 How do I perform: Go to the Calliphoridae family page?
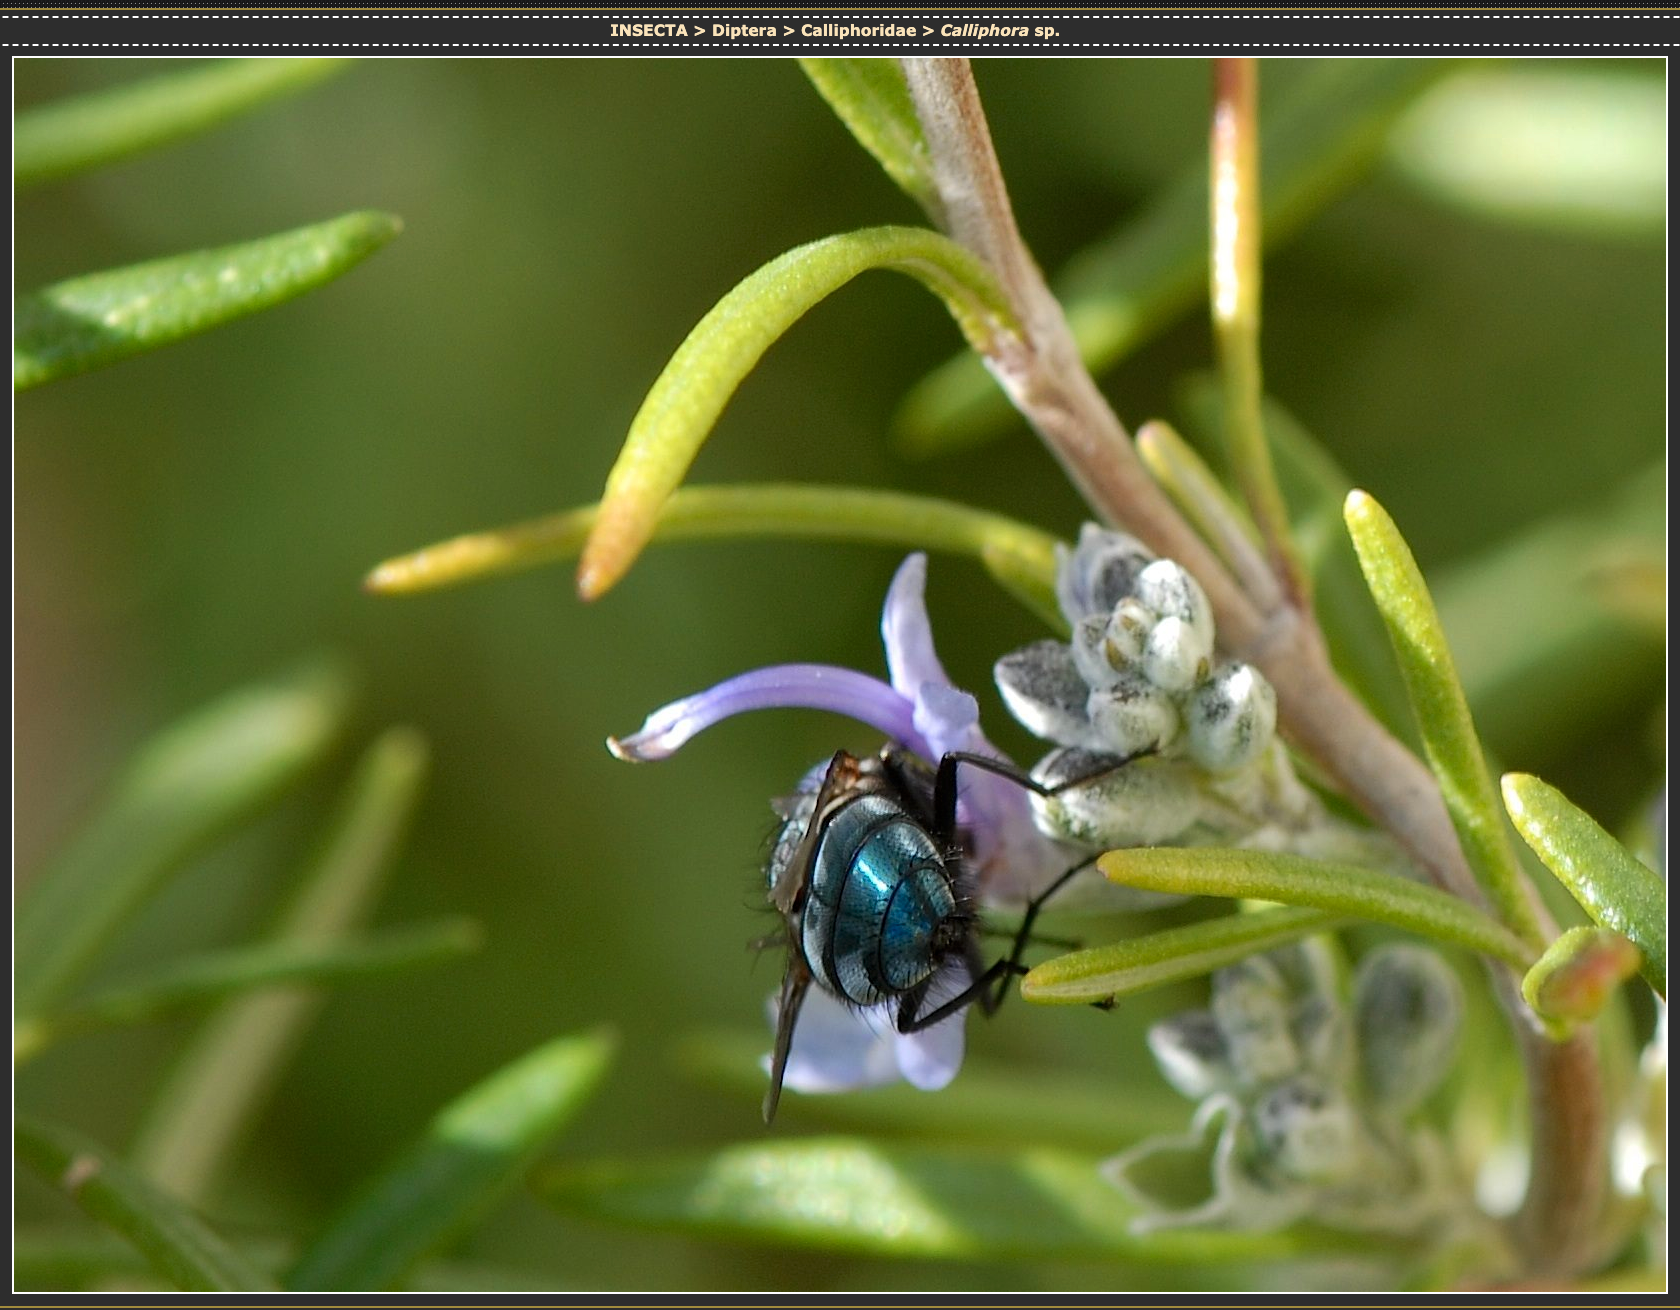click(x=858, y=30)
